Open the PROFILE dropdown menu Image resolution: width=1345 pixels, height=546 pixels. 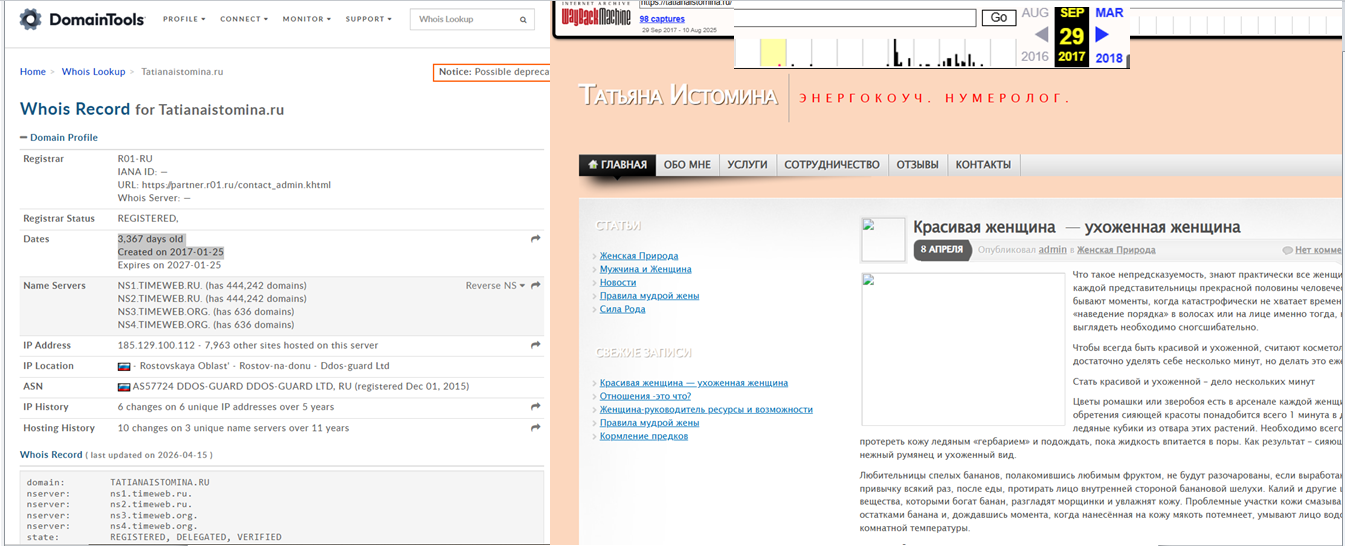pyautogui.click(x=184, y=19)
